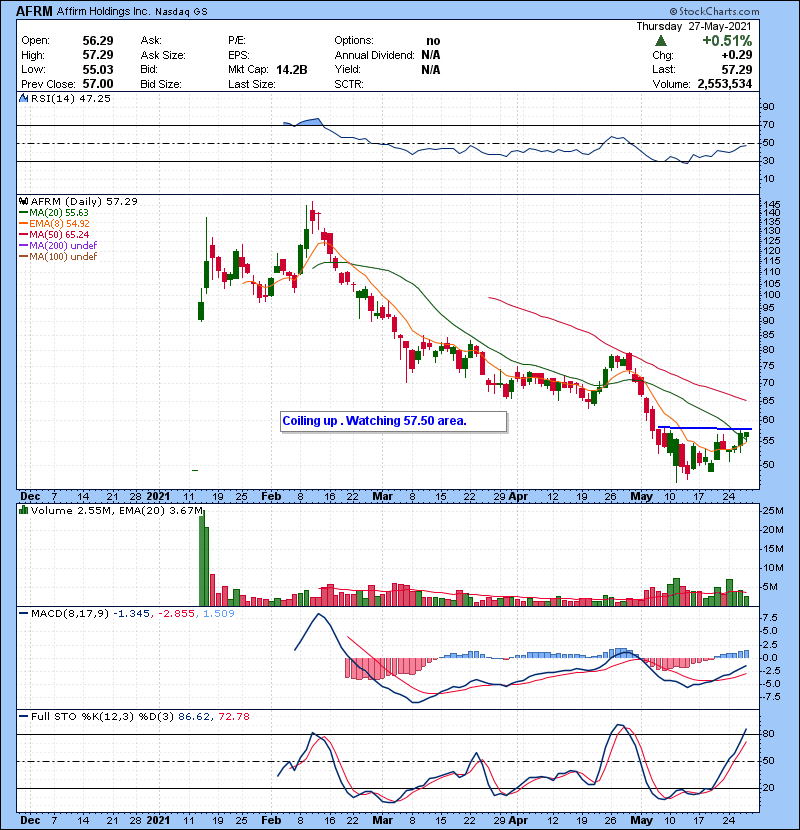Image resolution: width=800 pixels, height=830 pixels.
Task: Click the Mkt Cap value 14.2B
Action: click(x=292, y=69)
